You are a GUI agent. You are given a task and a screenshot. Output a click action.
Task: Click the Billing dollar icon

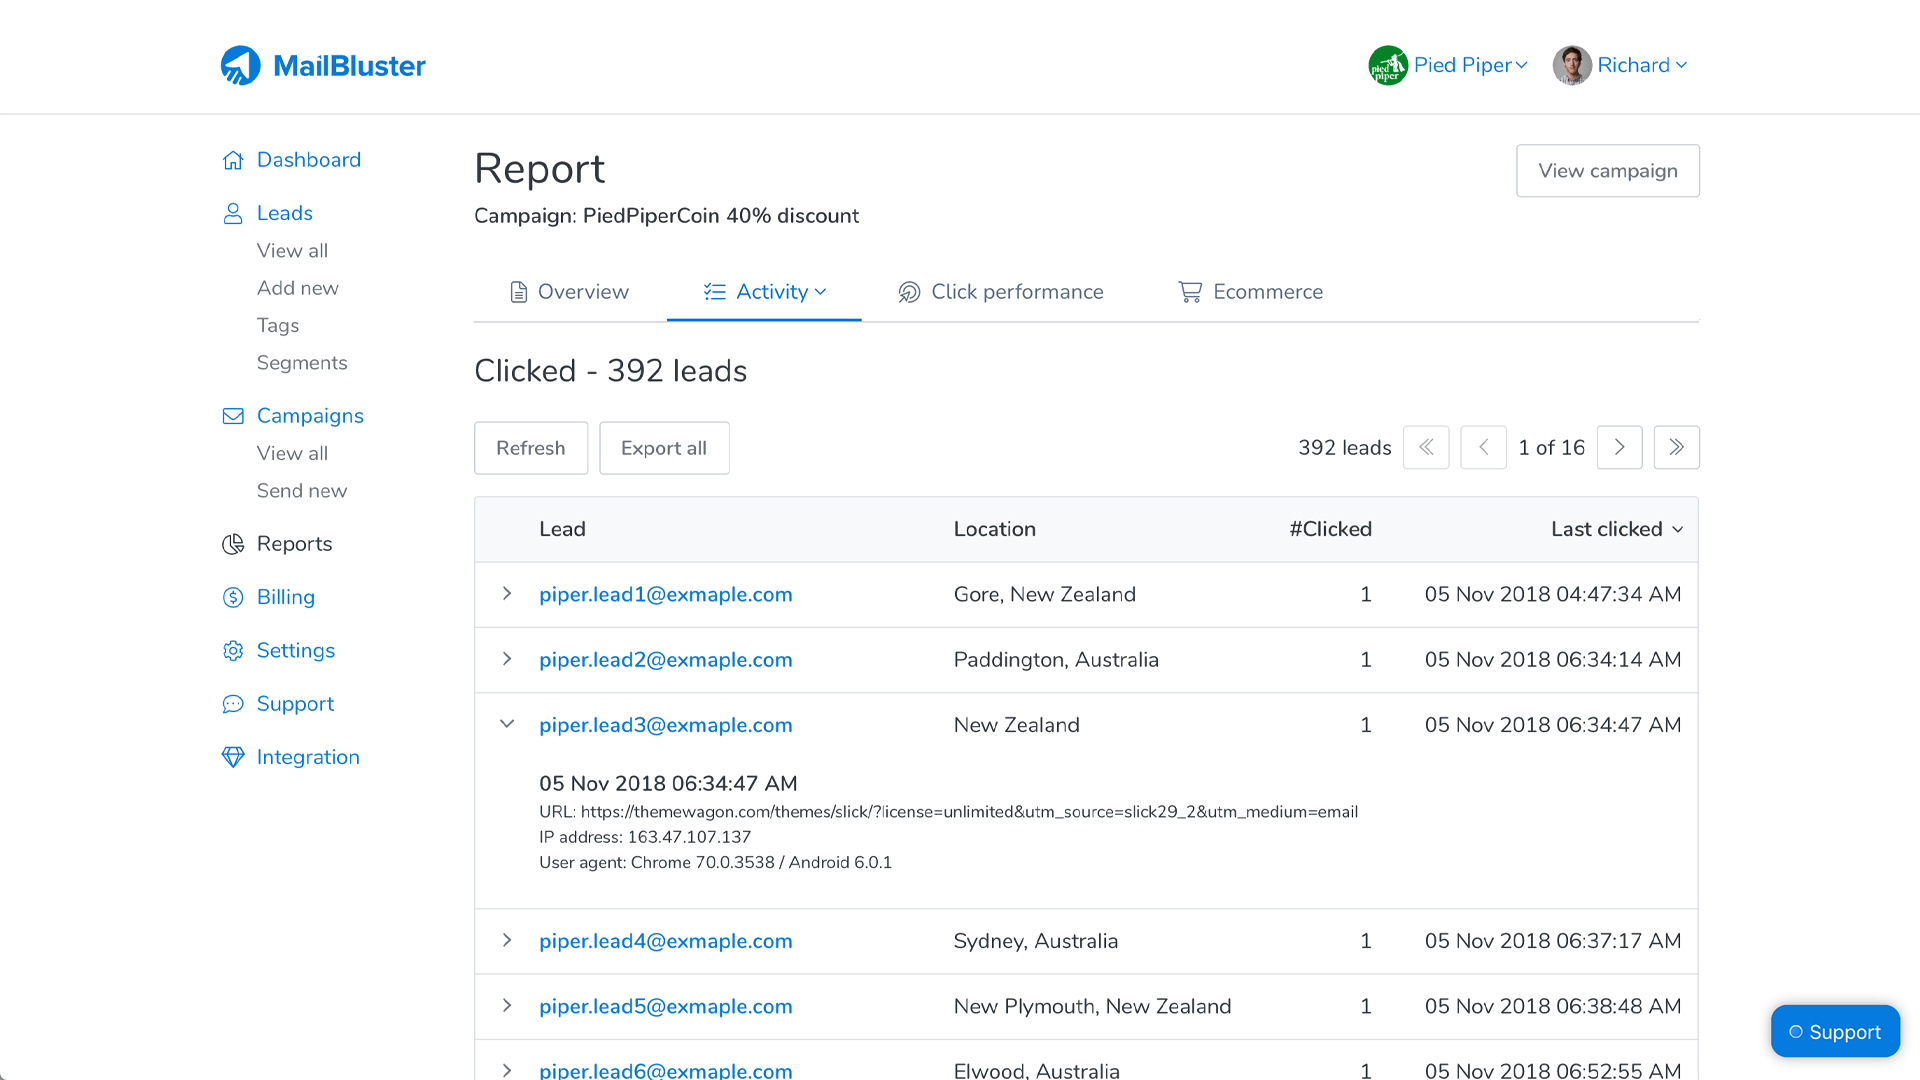click(233, 597)
